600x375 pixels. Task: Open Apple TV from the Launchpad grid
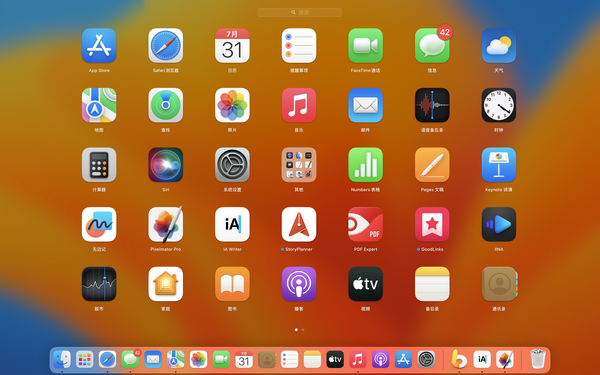tap(365, 284)
